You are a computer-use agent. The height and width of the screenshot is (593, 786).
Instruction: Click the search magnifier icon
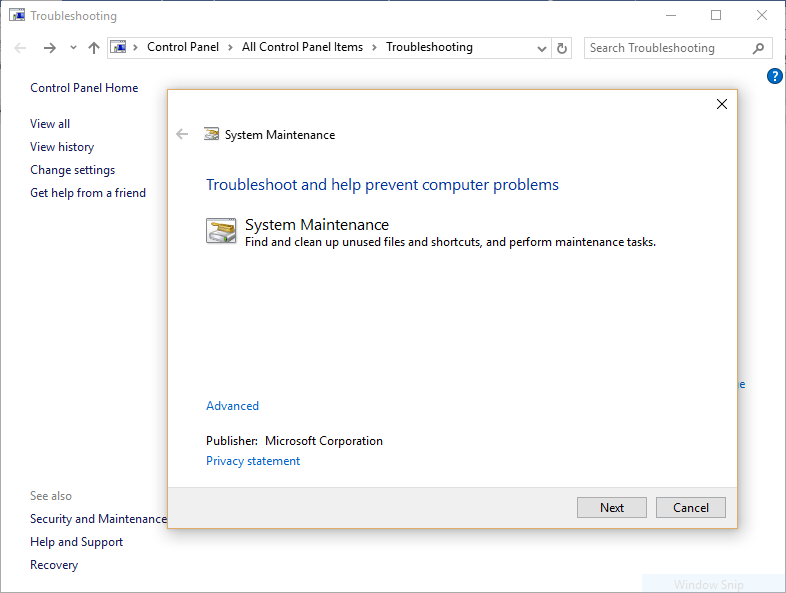tap(758, 48)
